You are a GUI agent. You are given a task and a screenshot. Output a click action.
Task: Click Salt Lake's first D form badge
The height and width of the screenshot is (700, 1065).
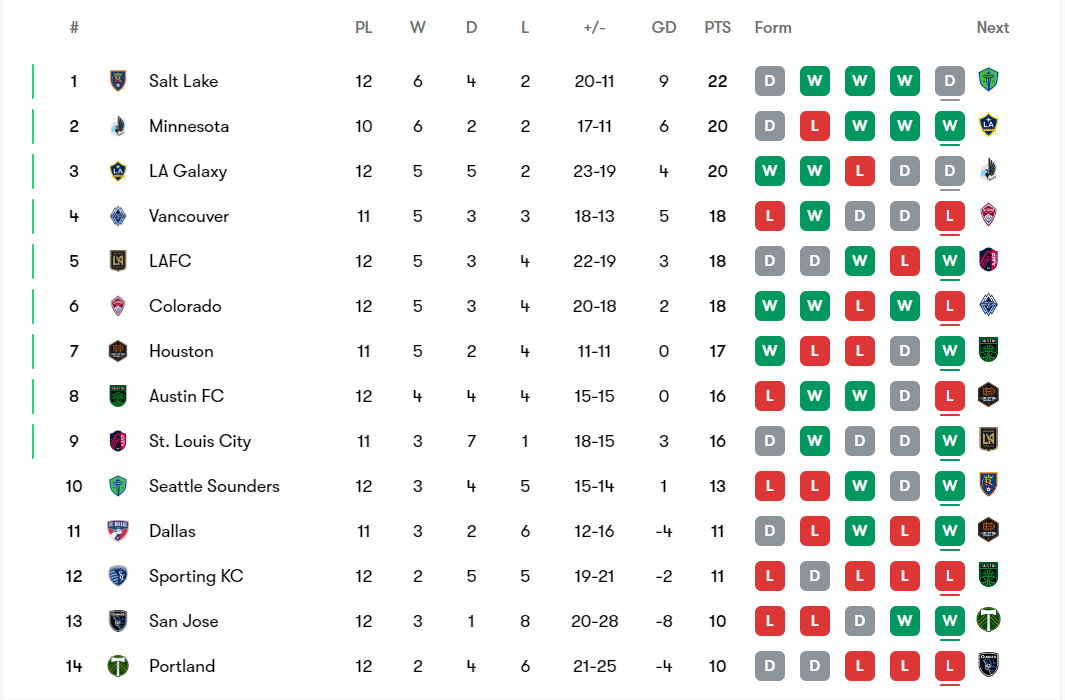pyautogui.click(x=769, y=81)
